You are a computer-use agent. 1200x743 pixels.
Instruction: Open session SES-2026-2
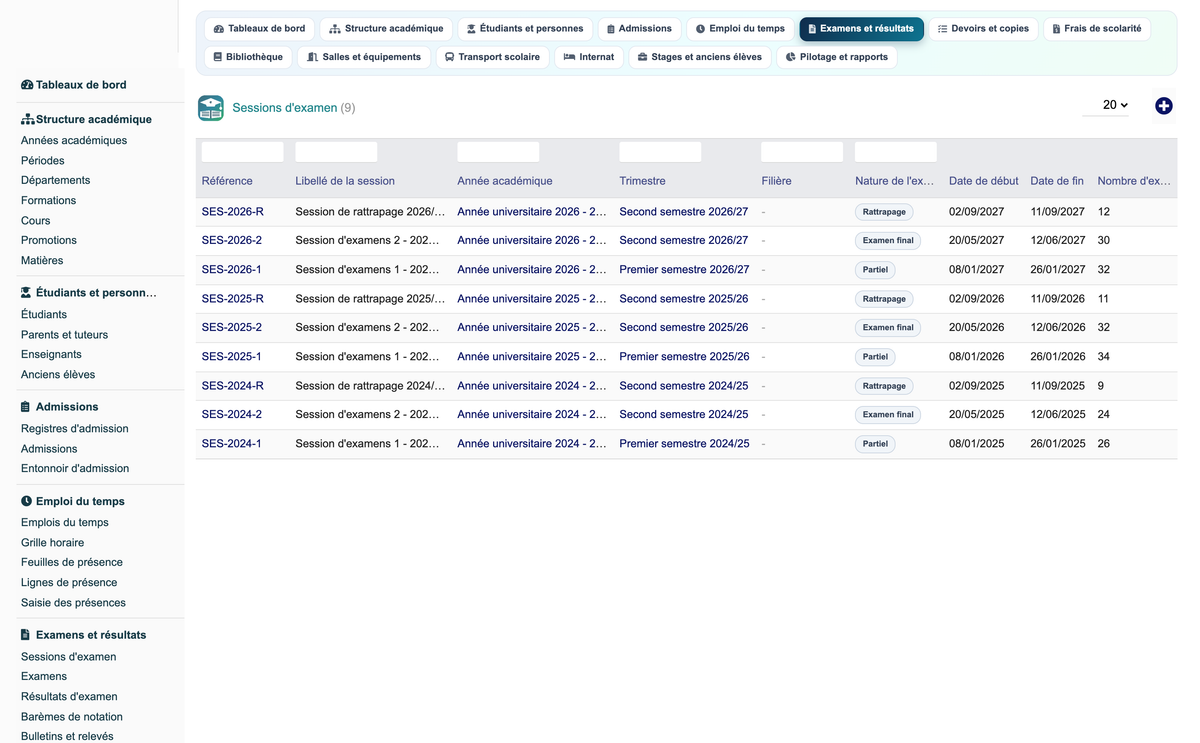point(232,240)
